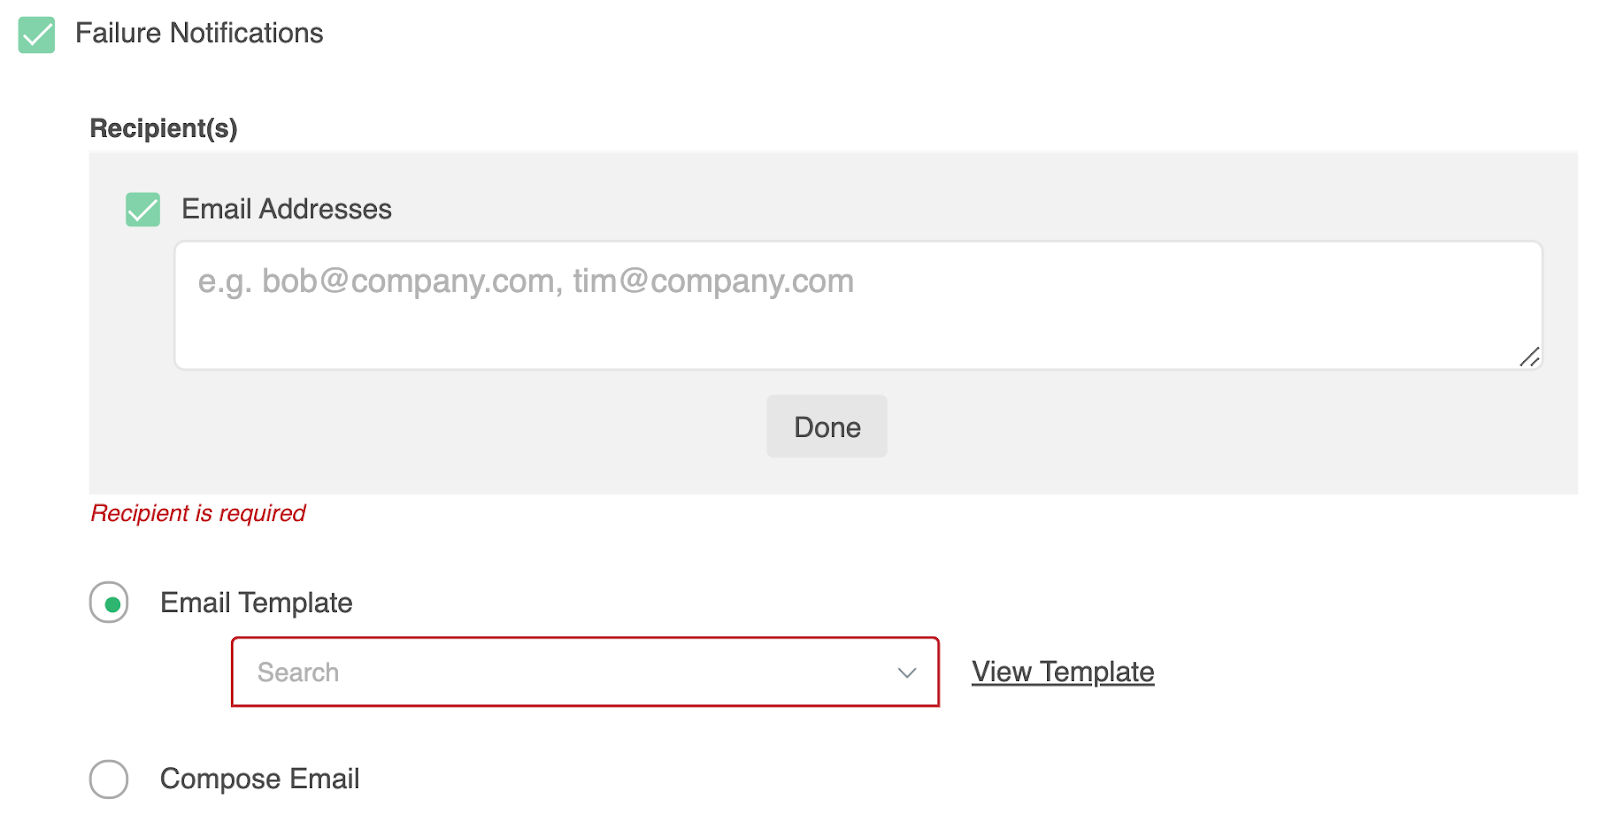Click the green checkmark beside Failure Notifications
Screen dimensions: 1600x837
point(37,35)
